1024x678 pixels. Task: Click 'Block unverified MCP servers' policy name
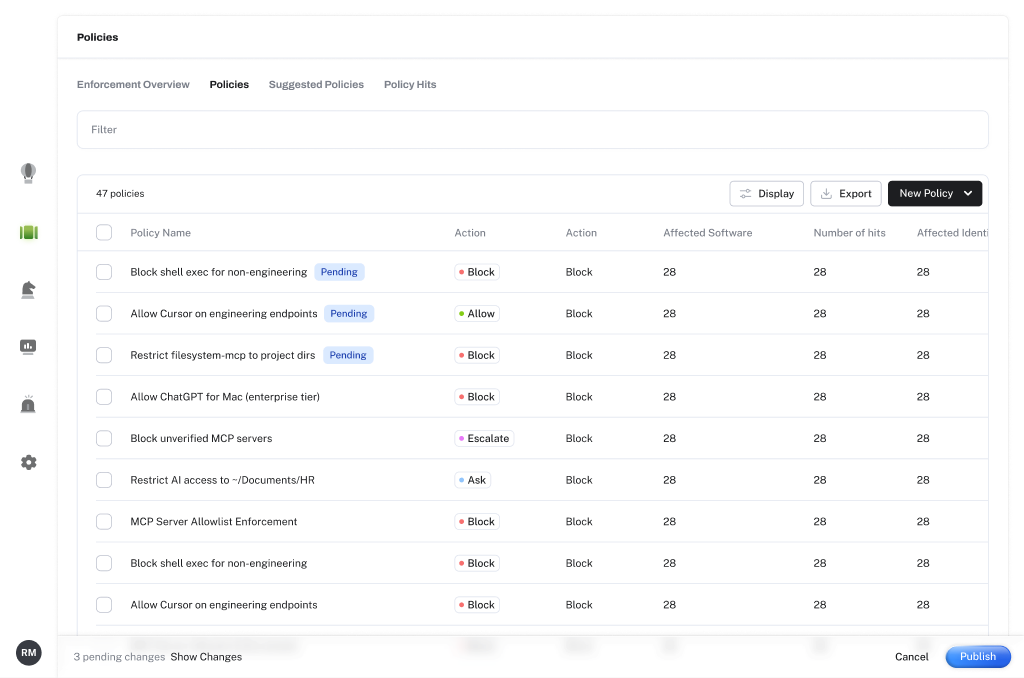[201, 438]
